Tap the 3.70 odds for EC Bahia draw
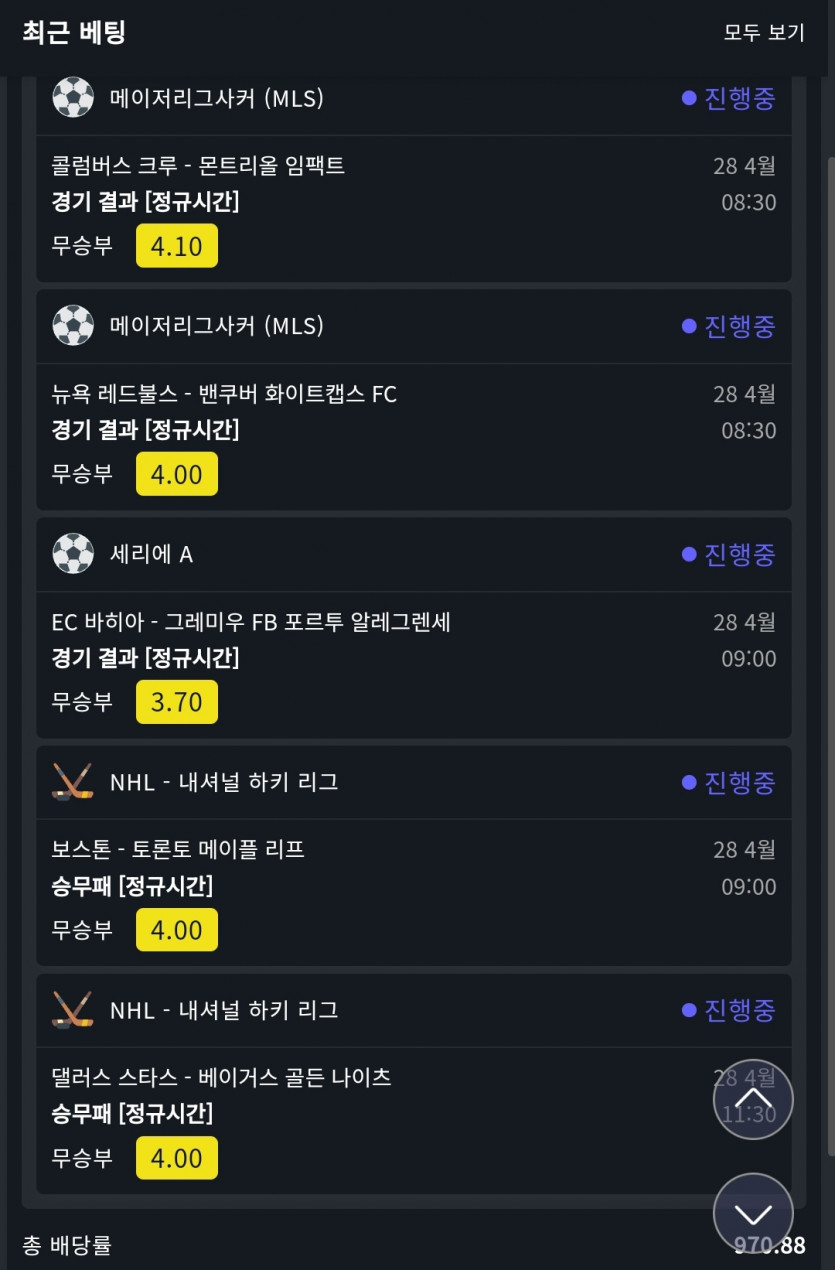The height and width of the screenshot is (1270, 835). tap(177, 702)
